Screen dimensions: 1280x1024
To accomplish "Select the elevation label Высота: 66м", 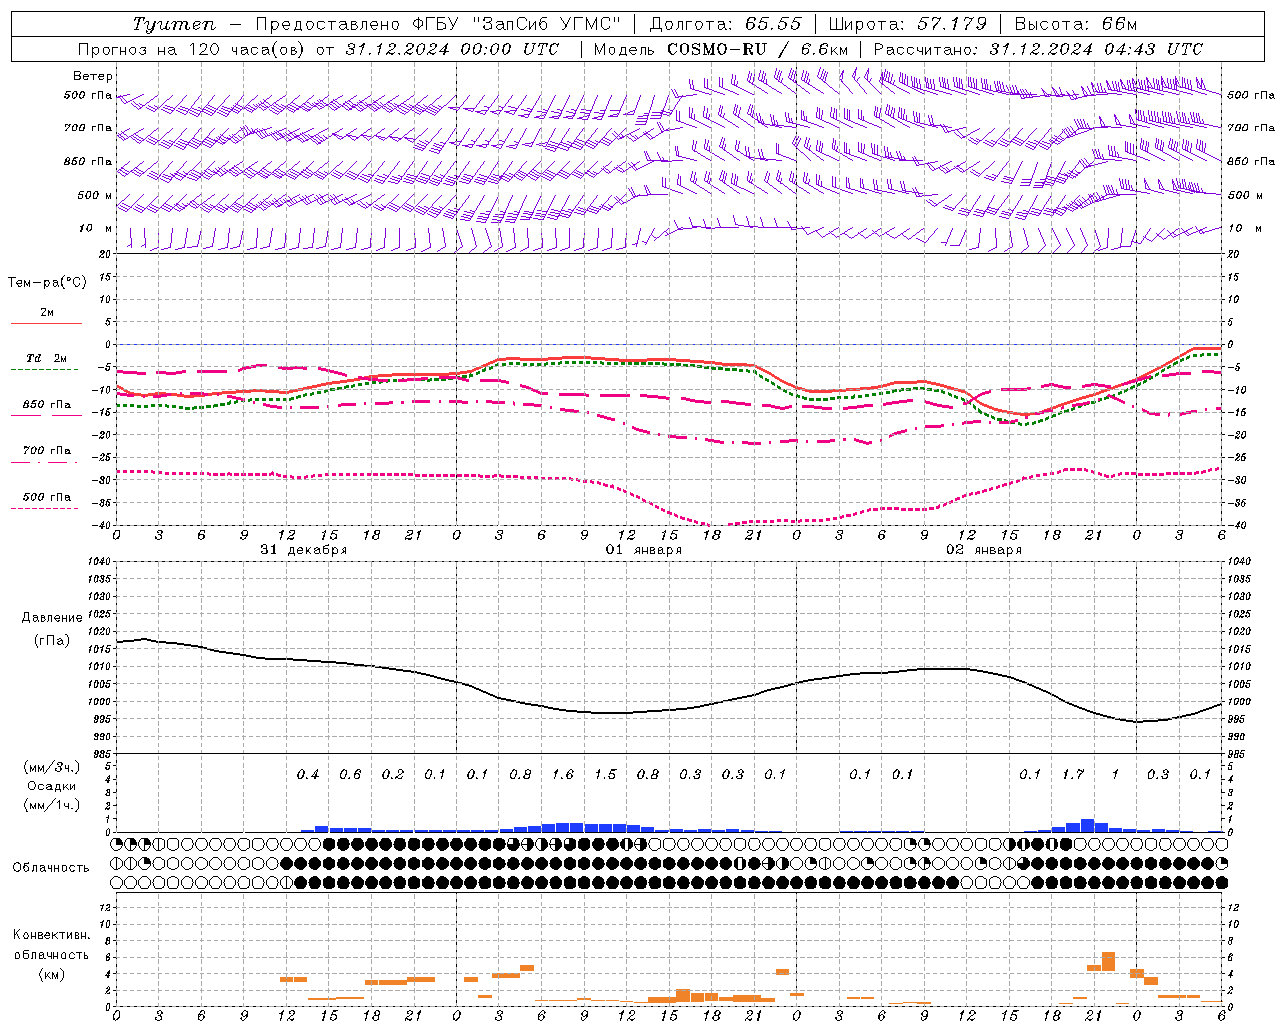I will (1075, 24).
